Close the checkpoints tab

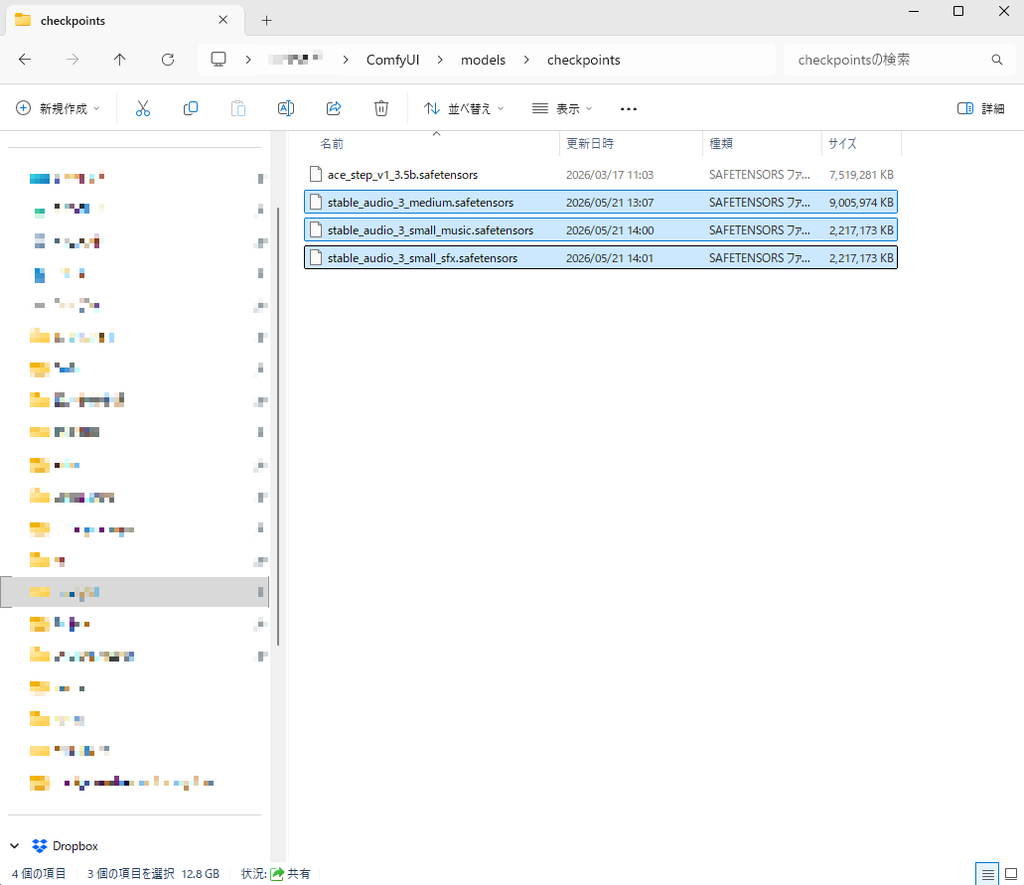[x=223, y=20]
